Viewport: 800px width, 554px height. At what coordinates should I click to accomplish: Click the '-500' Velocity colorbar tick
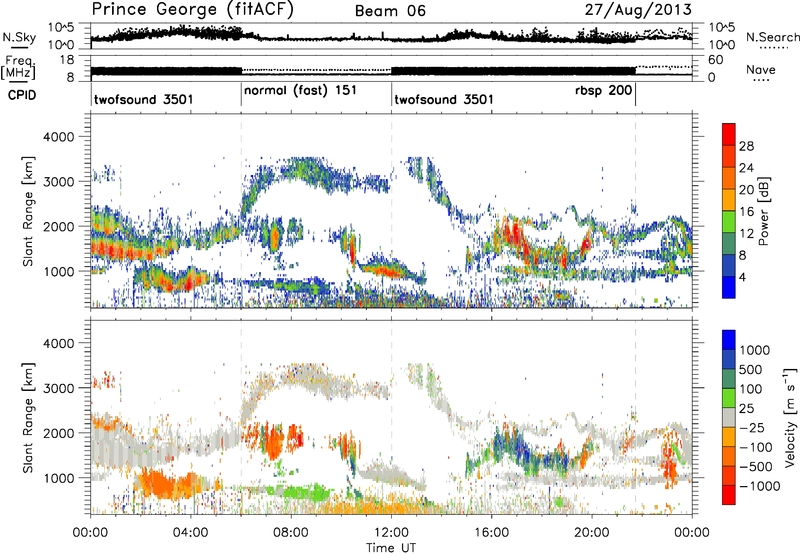tap(756, 466)
